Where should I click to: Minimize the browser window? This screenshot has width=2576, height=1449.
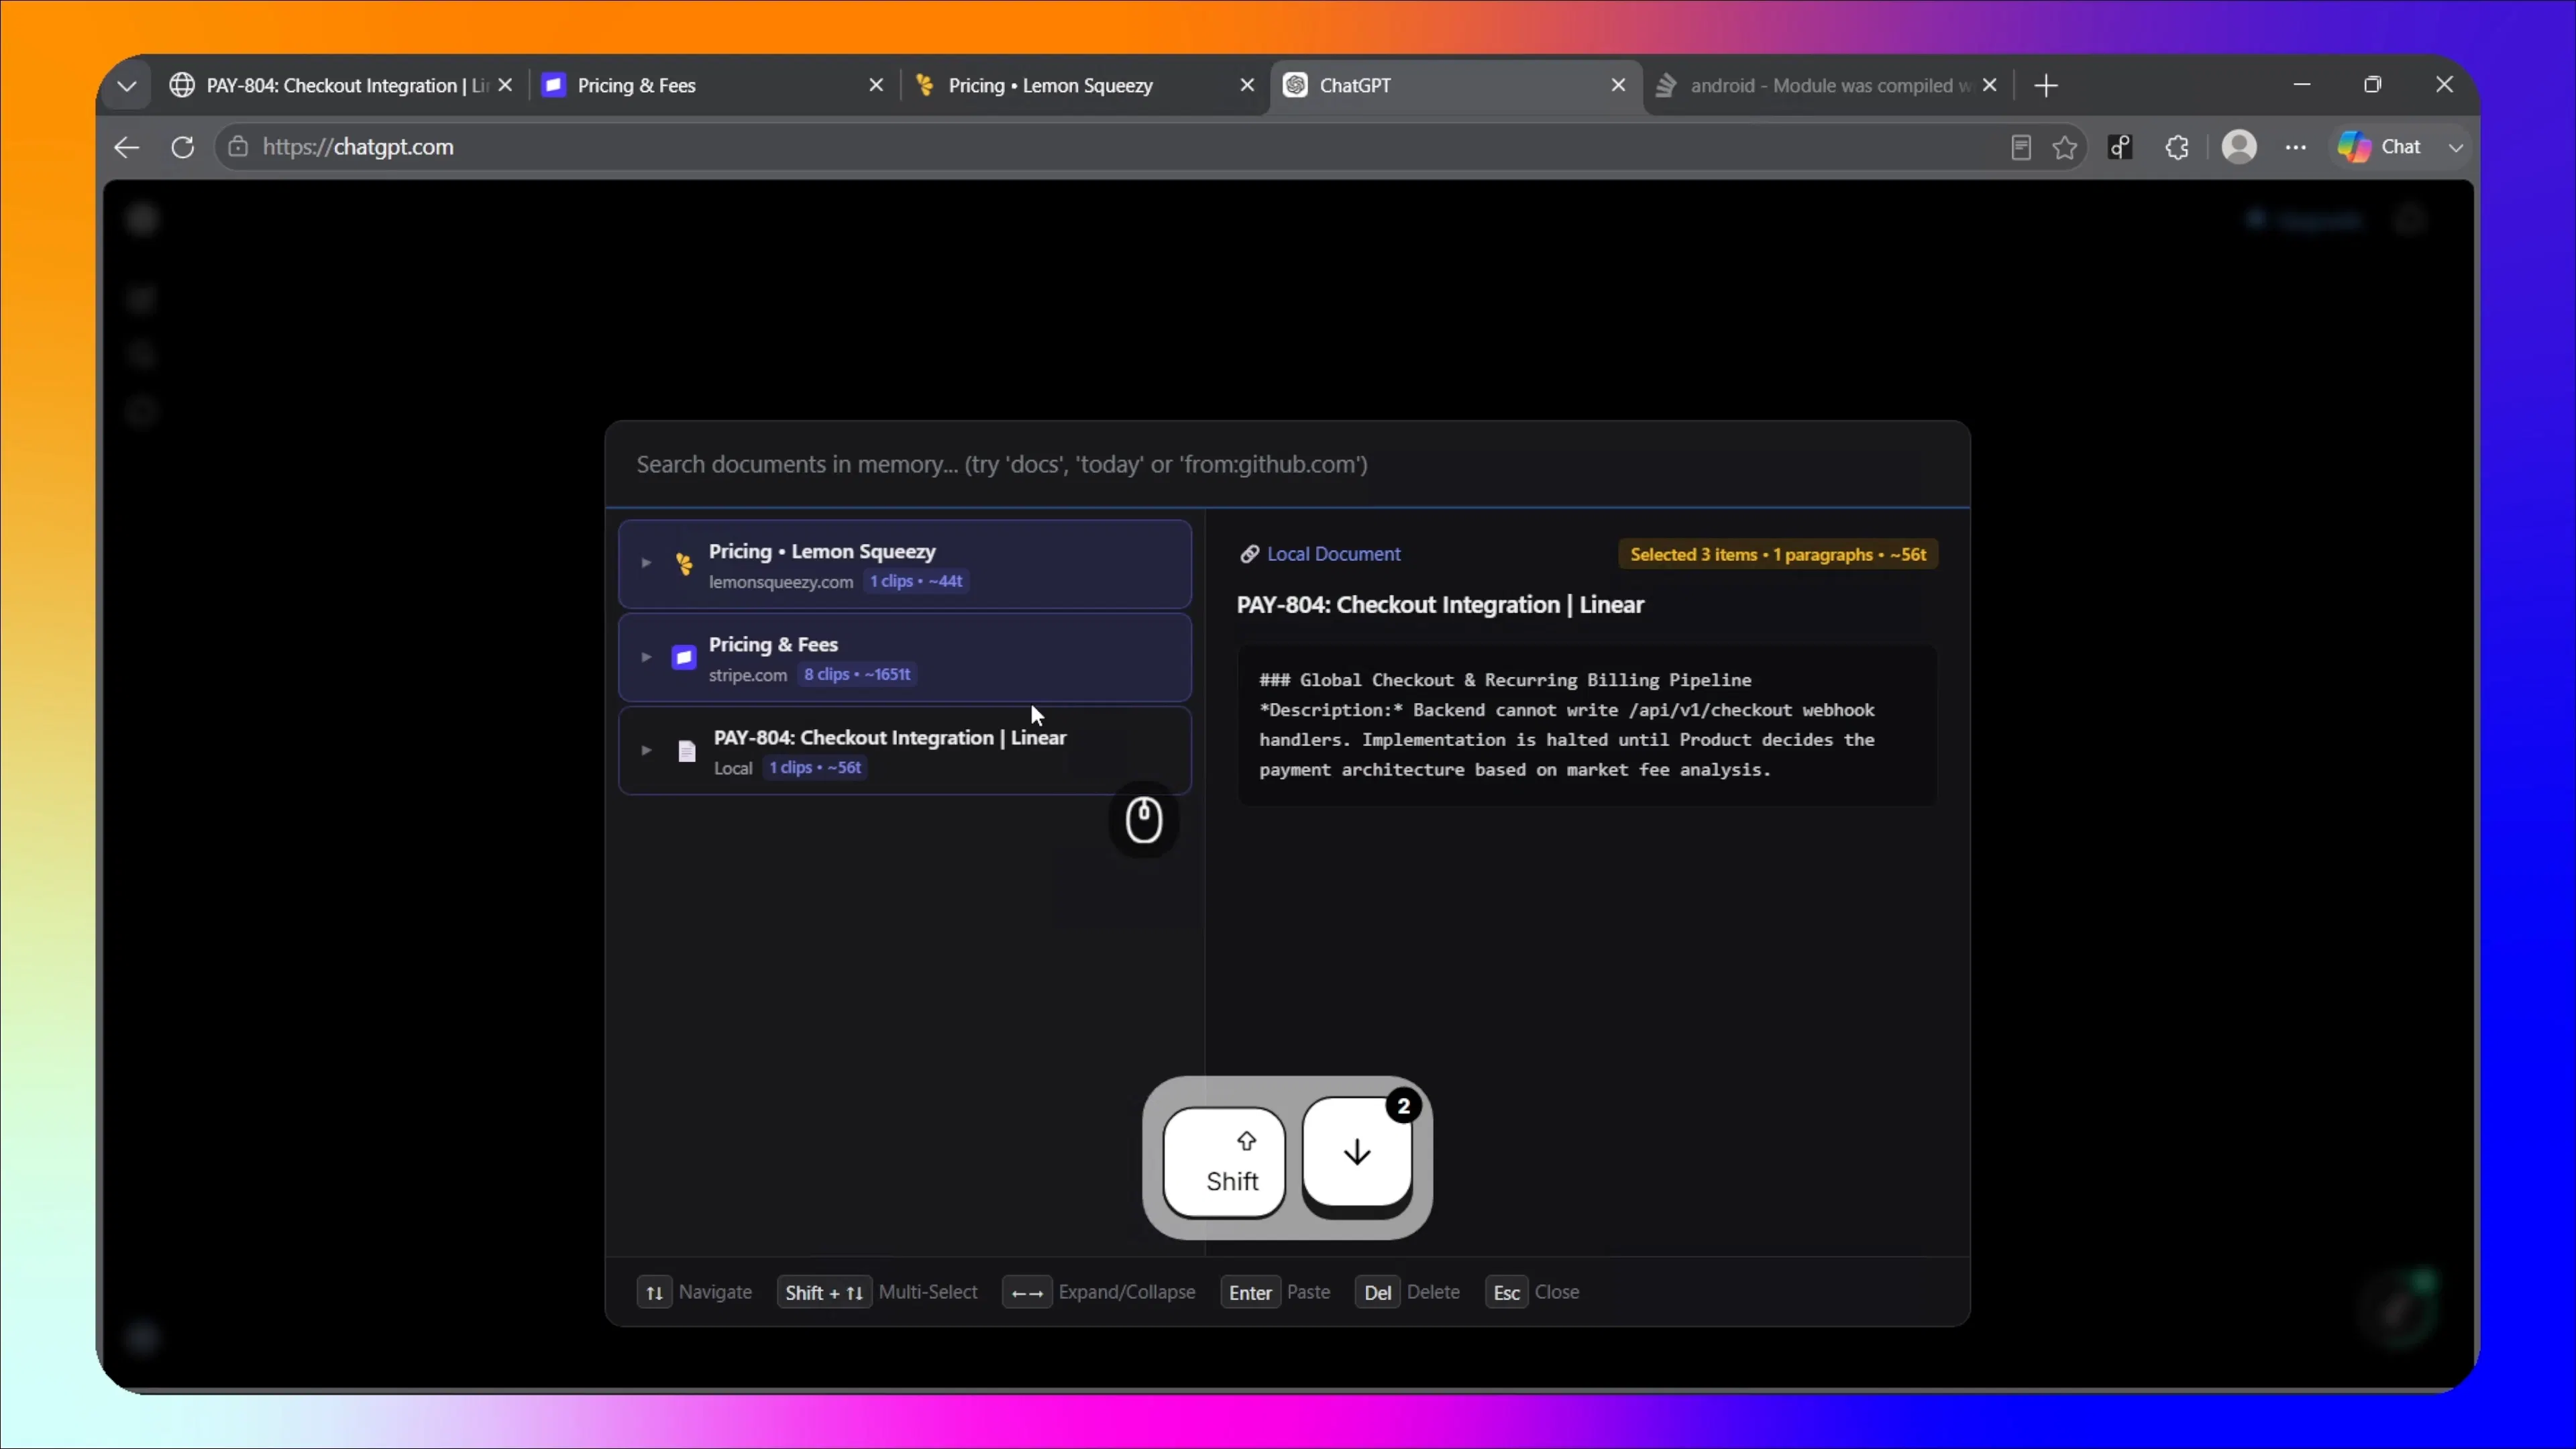coord(2302,85)
